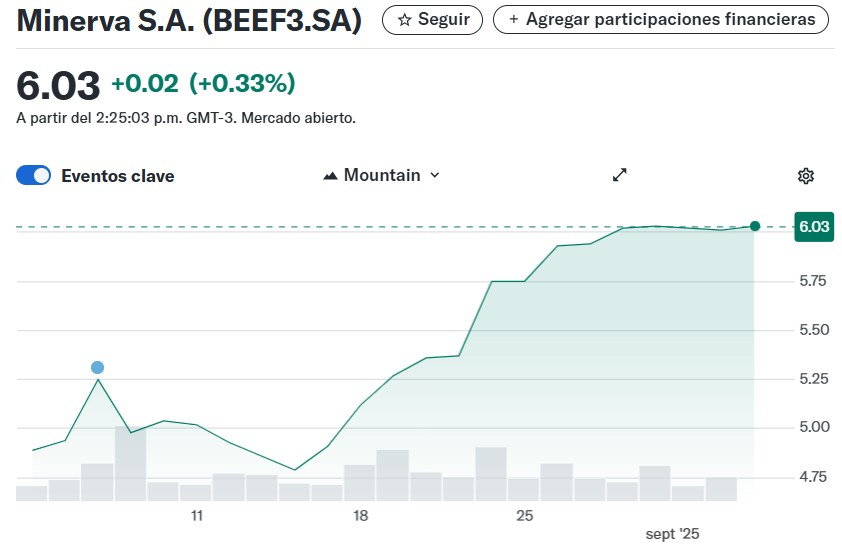Viewport: 842px width, 546px height.
Task: Click the green end-of-line price dot
Action: tap(754, 226)
